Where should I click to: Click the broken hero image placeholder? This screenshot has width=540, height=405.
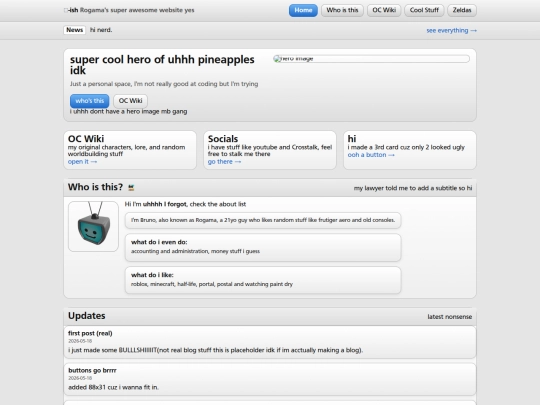click(x=371, y=59)
